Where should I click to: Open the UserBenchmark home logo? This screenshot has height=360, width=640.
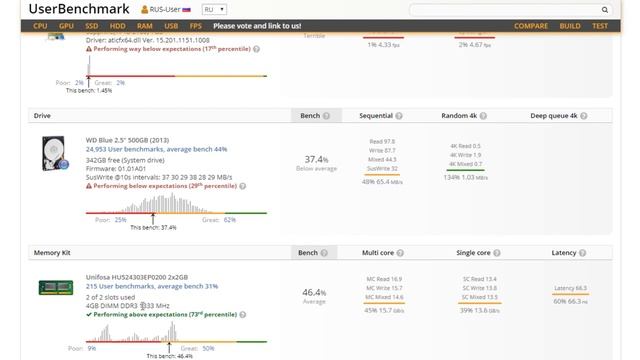(79, 9)
